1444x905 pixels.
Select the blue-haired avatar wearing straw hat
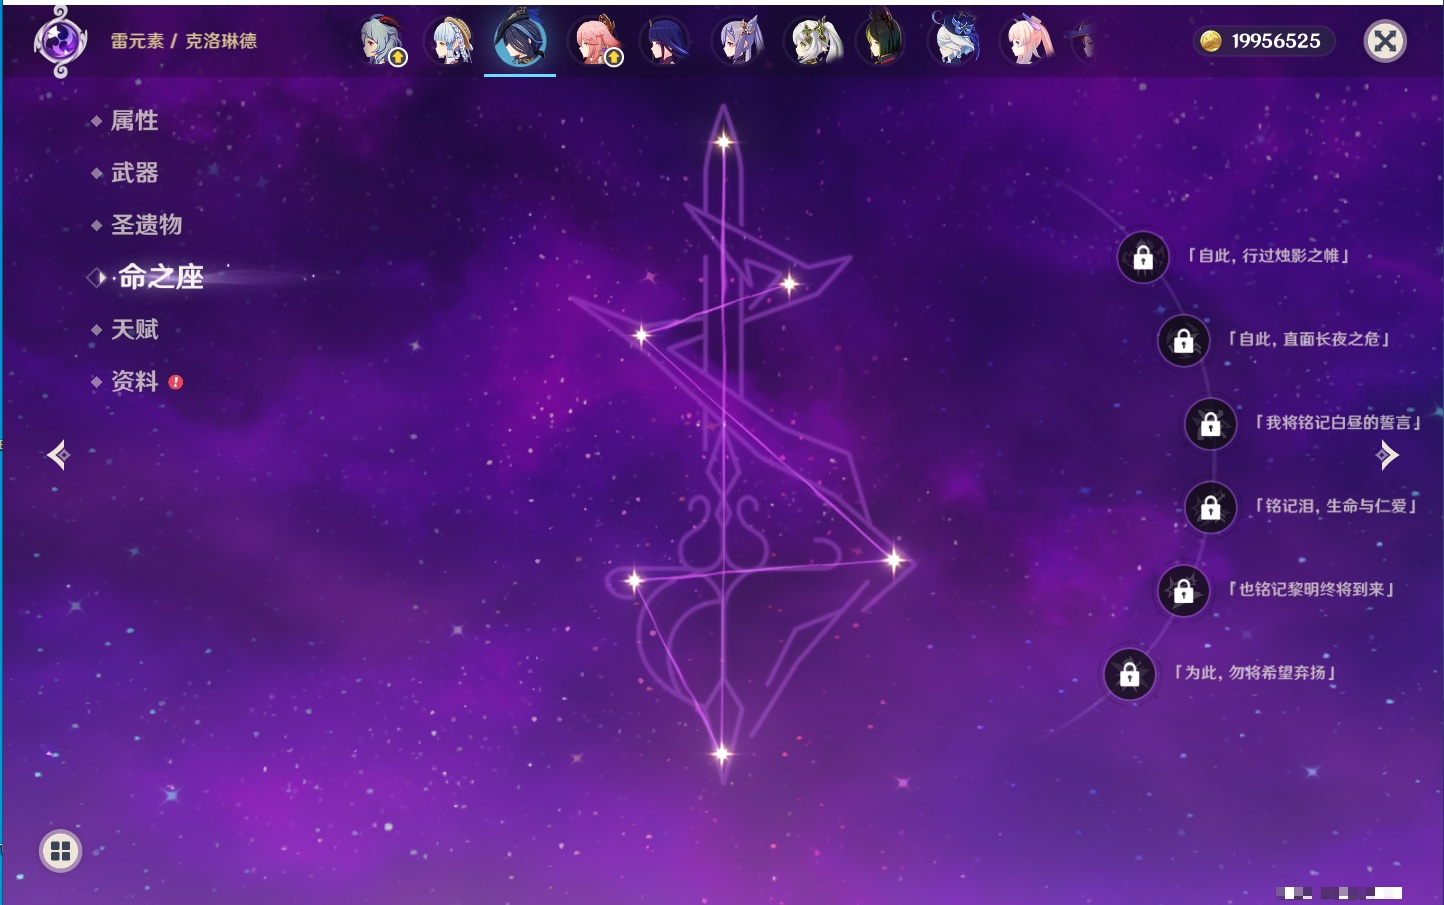tap(452, 41)
